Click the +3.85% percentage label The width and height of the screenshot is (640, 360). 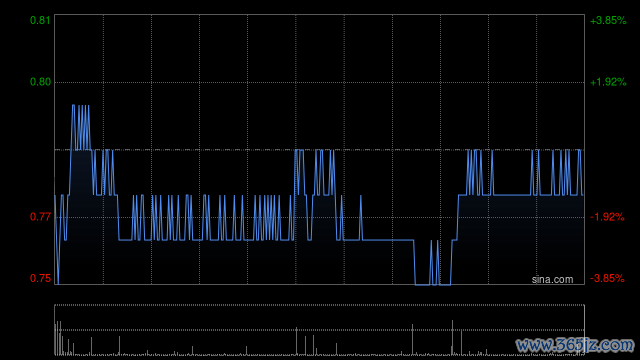(x=608, y=20)
